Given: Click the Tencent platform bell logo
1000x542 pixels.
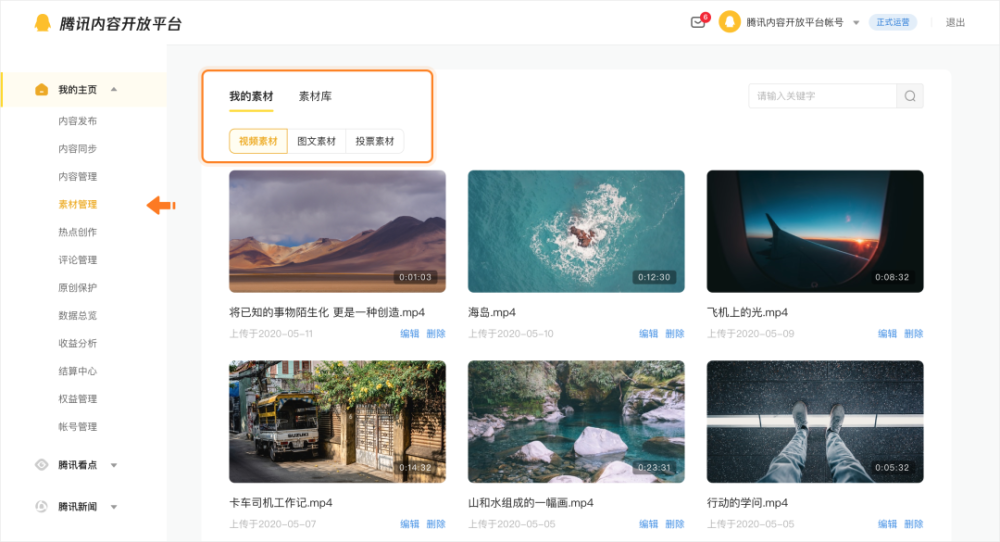Looking at the screenshot, I should click(42, 23).
